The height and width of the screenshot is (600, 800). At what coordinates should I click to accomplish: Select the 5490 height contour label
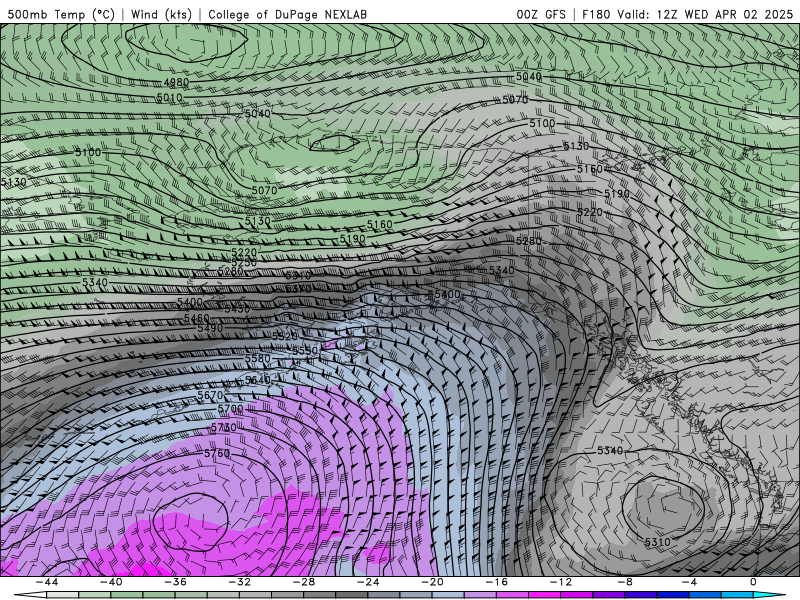tap(210, 328)
